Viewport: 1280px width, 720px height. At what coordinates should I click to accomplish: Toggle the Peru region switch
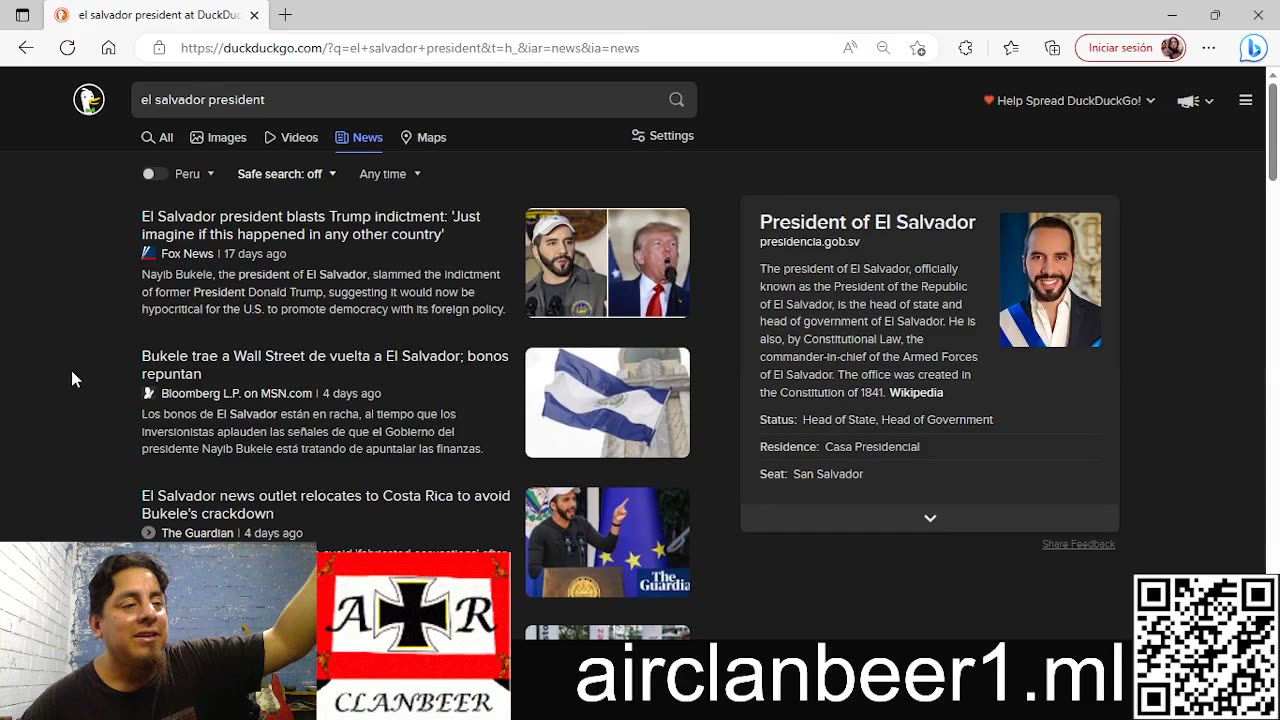pos(154,174)
